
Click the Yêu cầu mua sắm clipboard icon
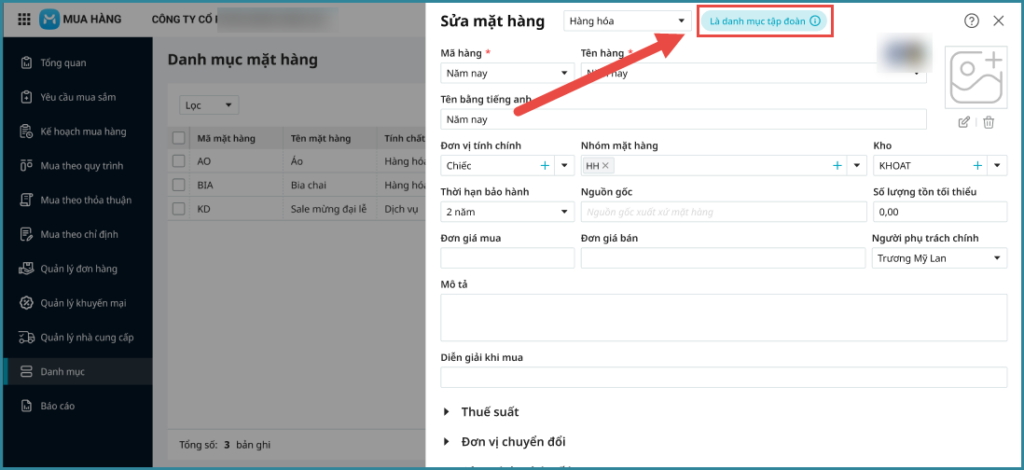[x=26, y=97]
